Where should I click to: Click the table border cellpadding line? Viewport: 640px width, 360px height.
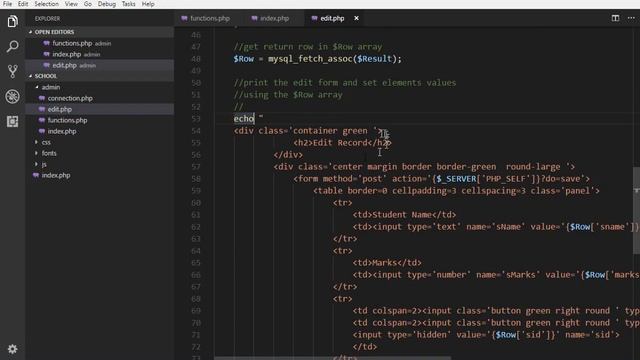coord(456,191)
